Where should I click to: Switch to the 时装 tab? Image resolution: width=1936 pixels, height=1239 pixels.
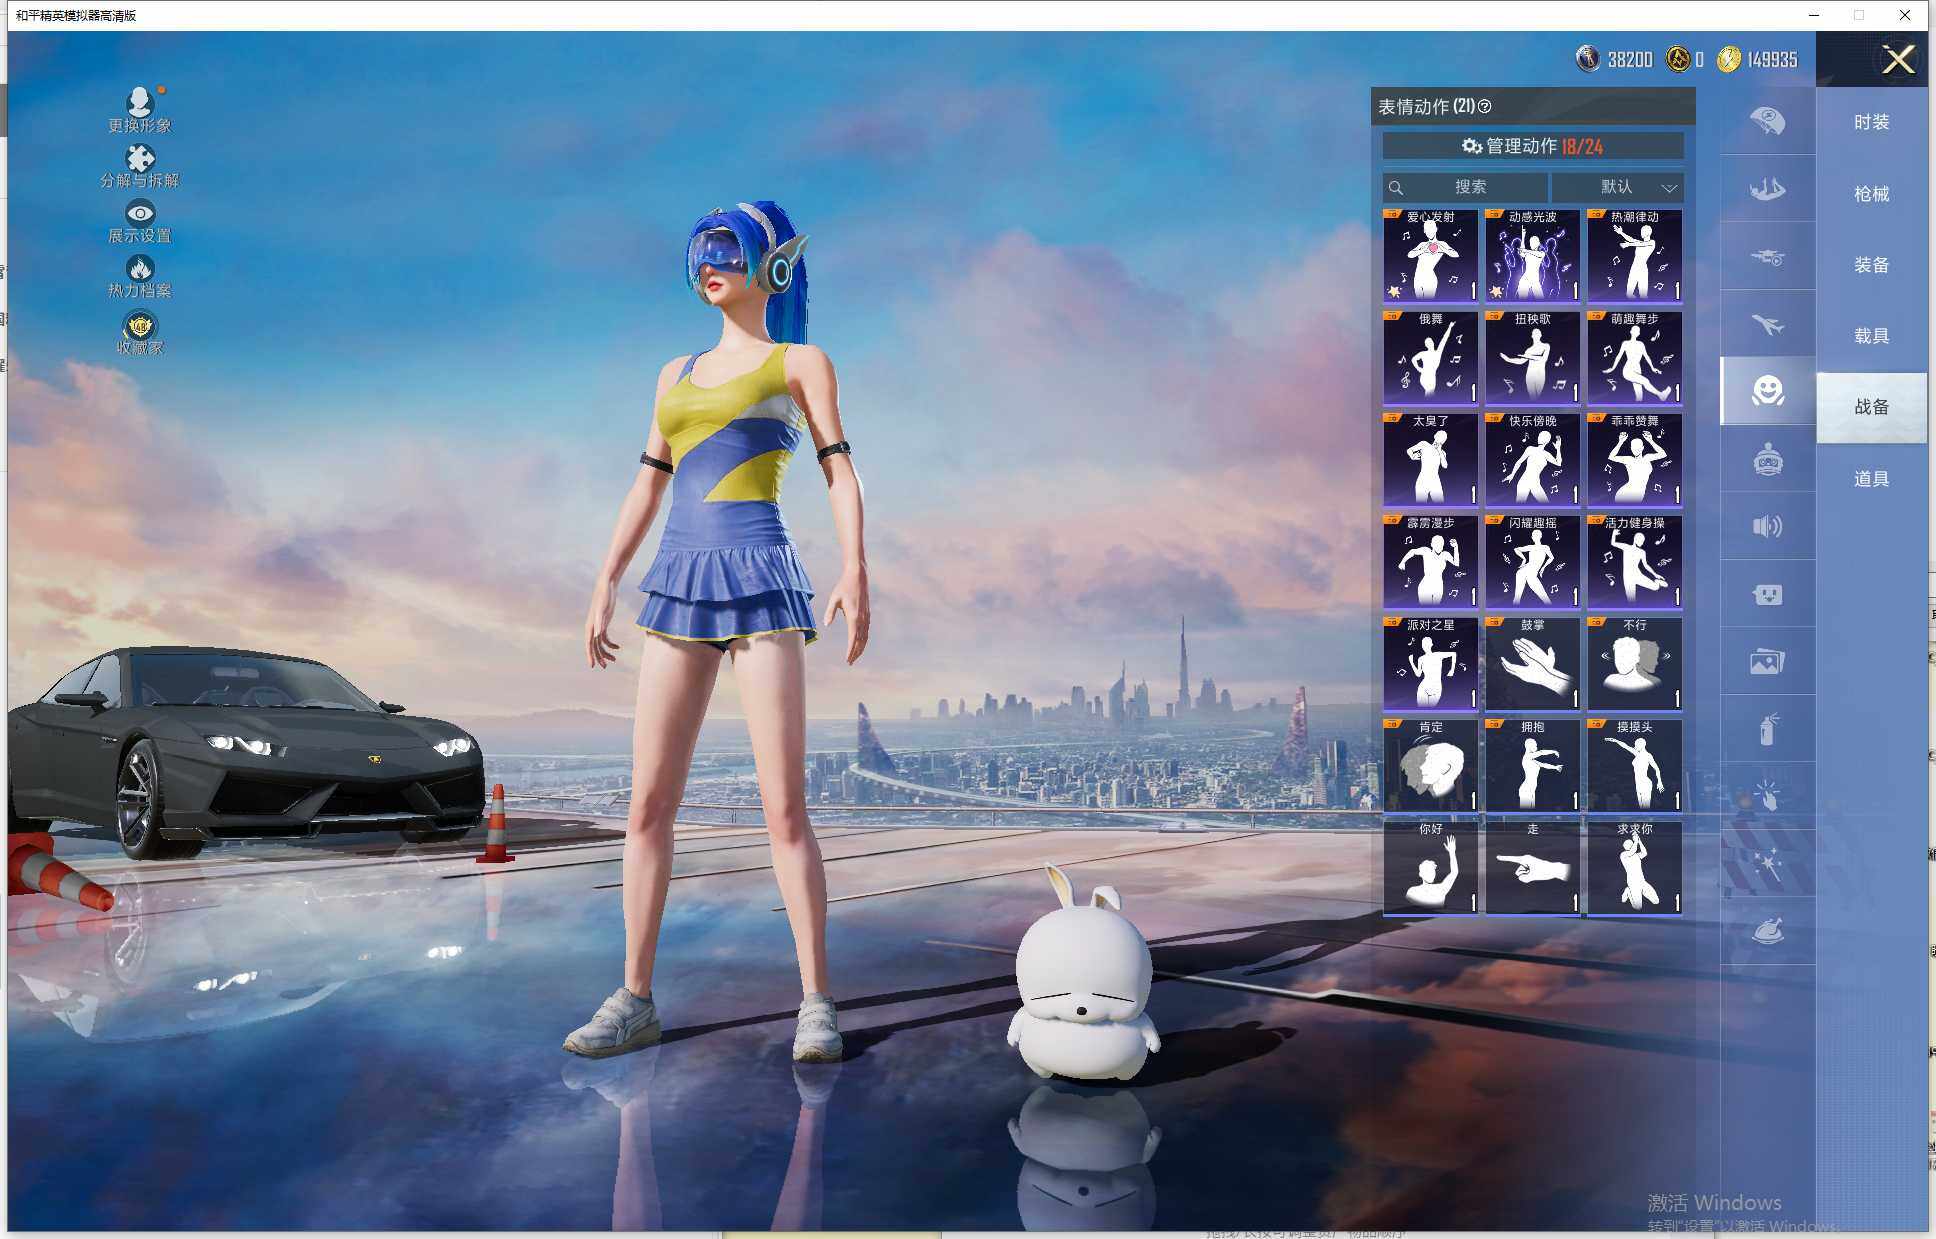coord(1871,122)
